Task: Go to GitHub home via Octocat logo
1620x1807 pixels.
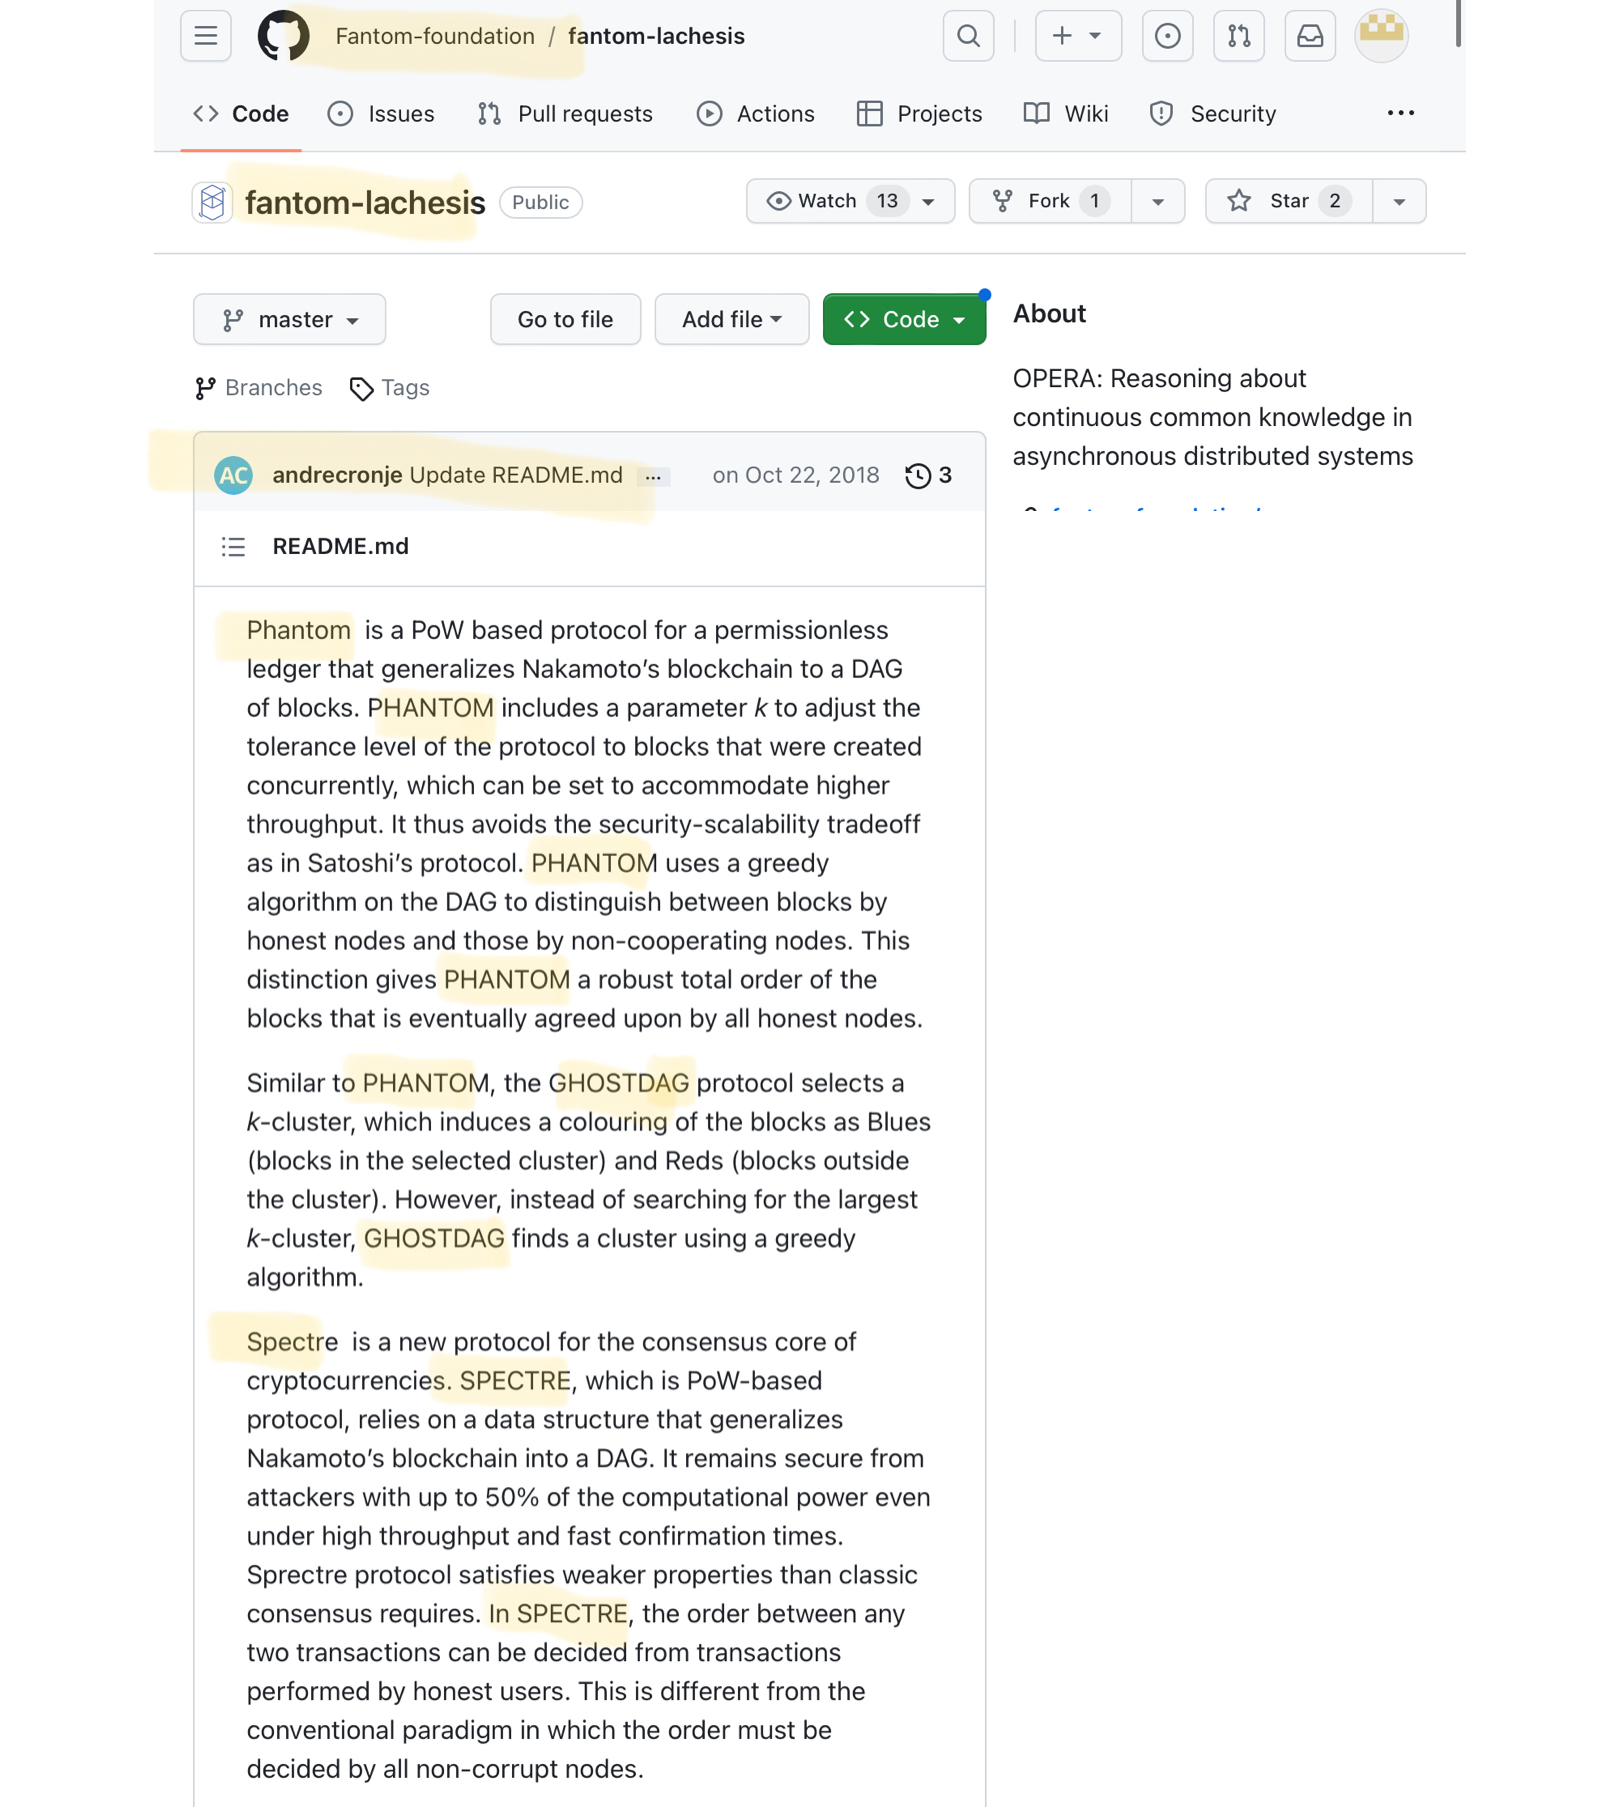Action: pyautogui.click(x=284, y=36)
